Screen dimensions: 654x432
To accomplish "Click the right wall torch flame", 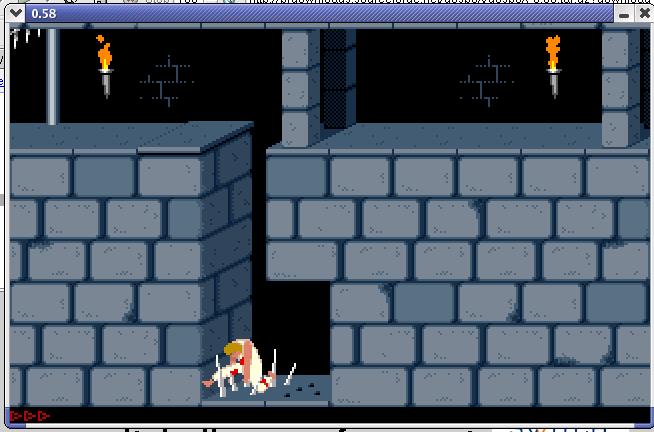I will point(553,53).
